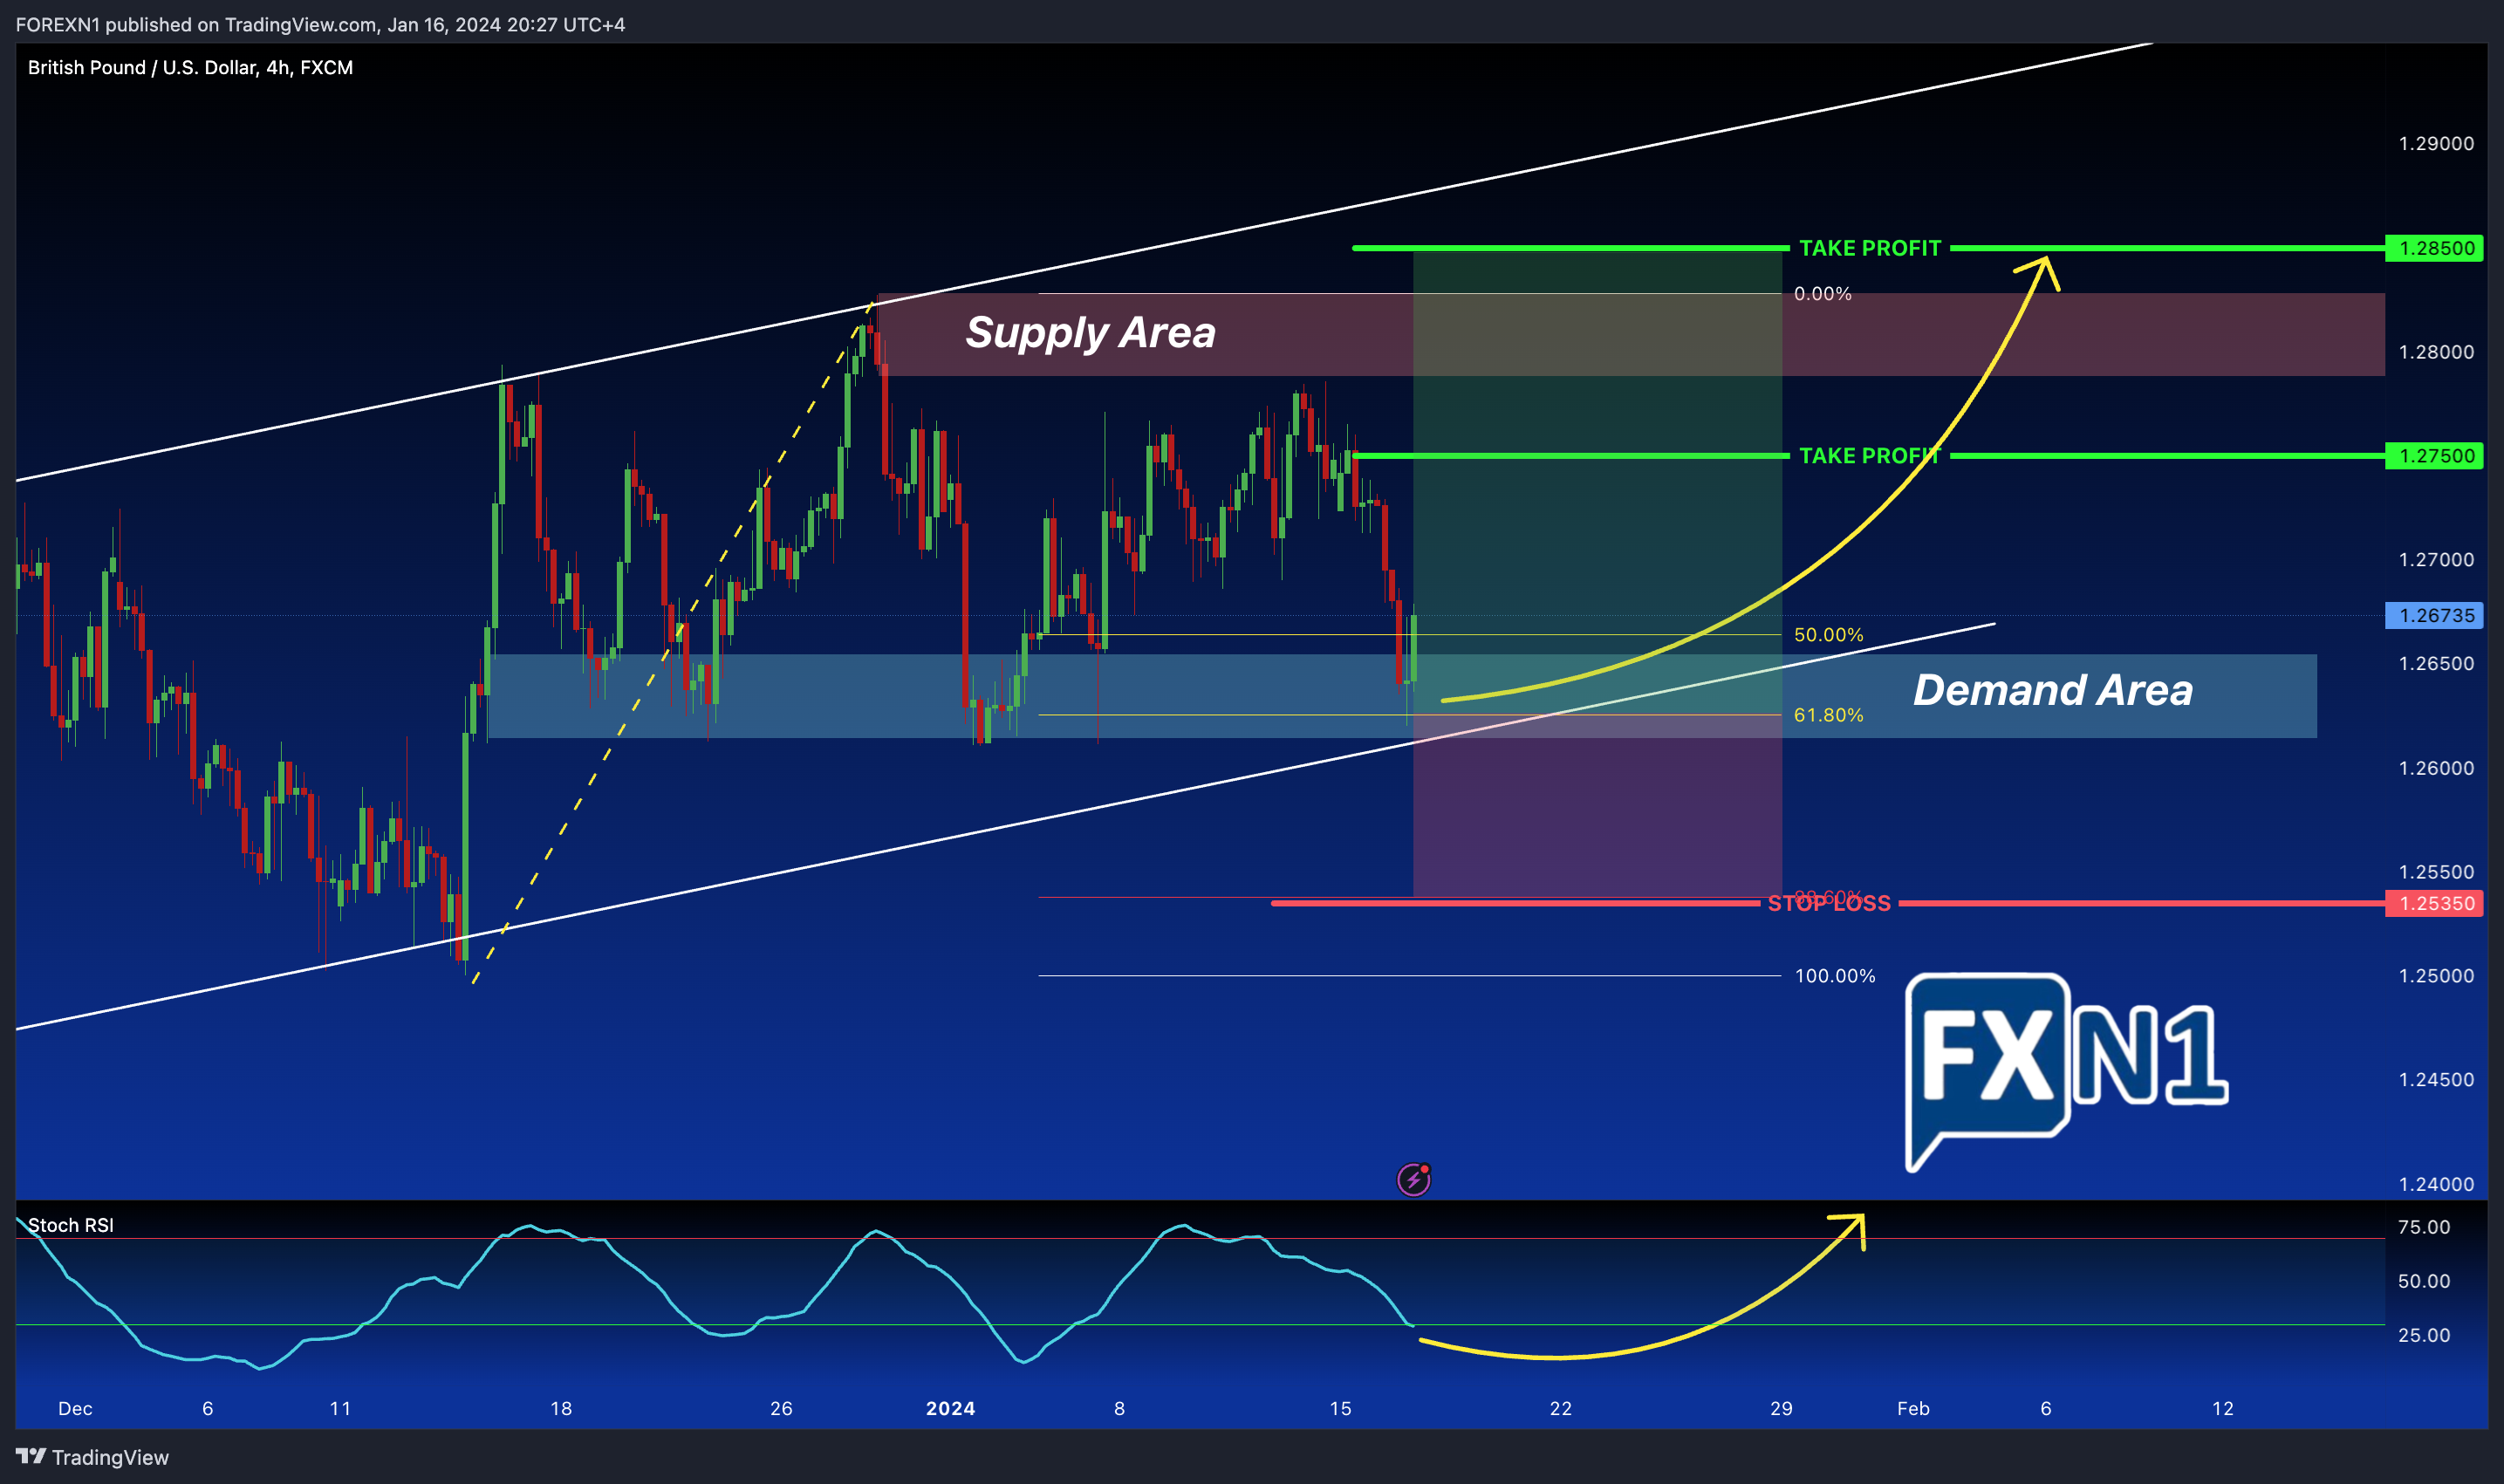The image size is (2504, 1484).
Task: Click the STOP LOSS label
Action: pyautogui.click(x=1829, y=903)
